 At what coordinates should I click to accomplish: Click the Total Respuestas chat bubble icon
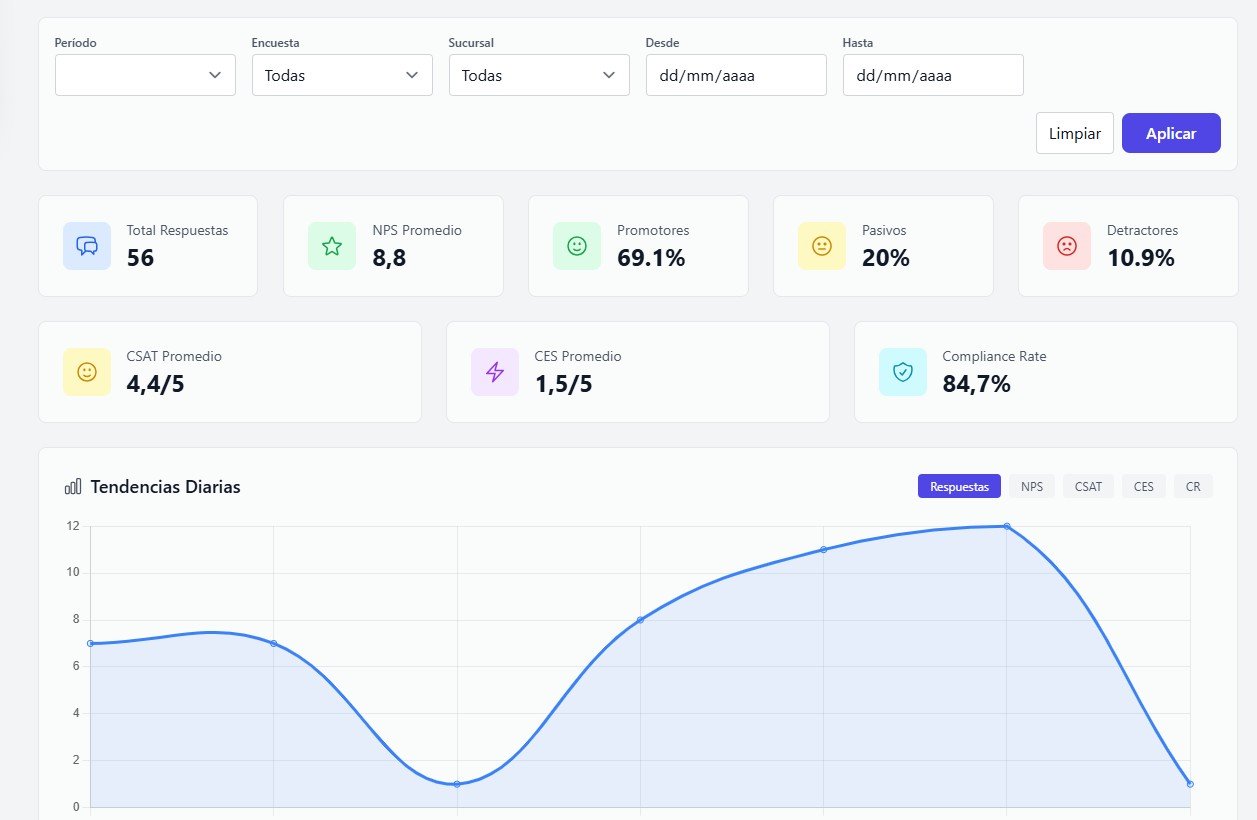pos(87,246)
